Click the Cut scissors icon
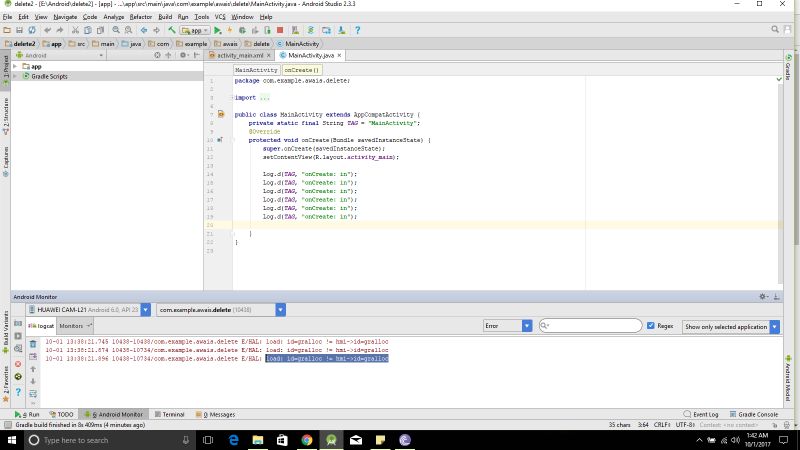The width and height of the screenshot is (800, 450). [75, 30]
